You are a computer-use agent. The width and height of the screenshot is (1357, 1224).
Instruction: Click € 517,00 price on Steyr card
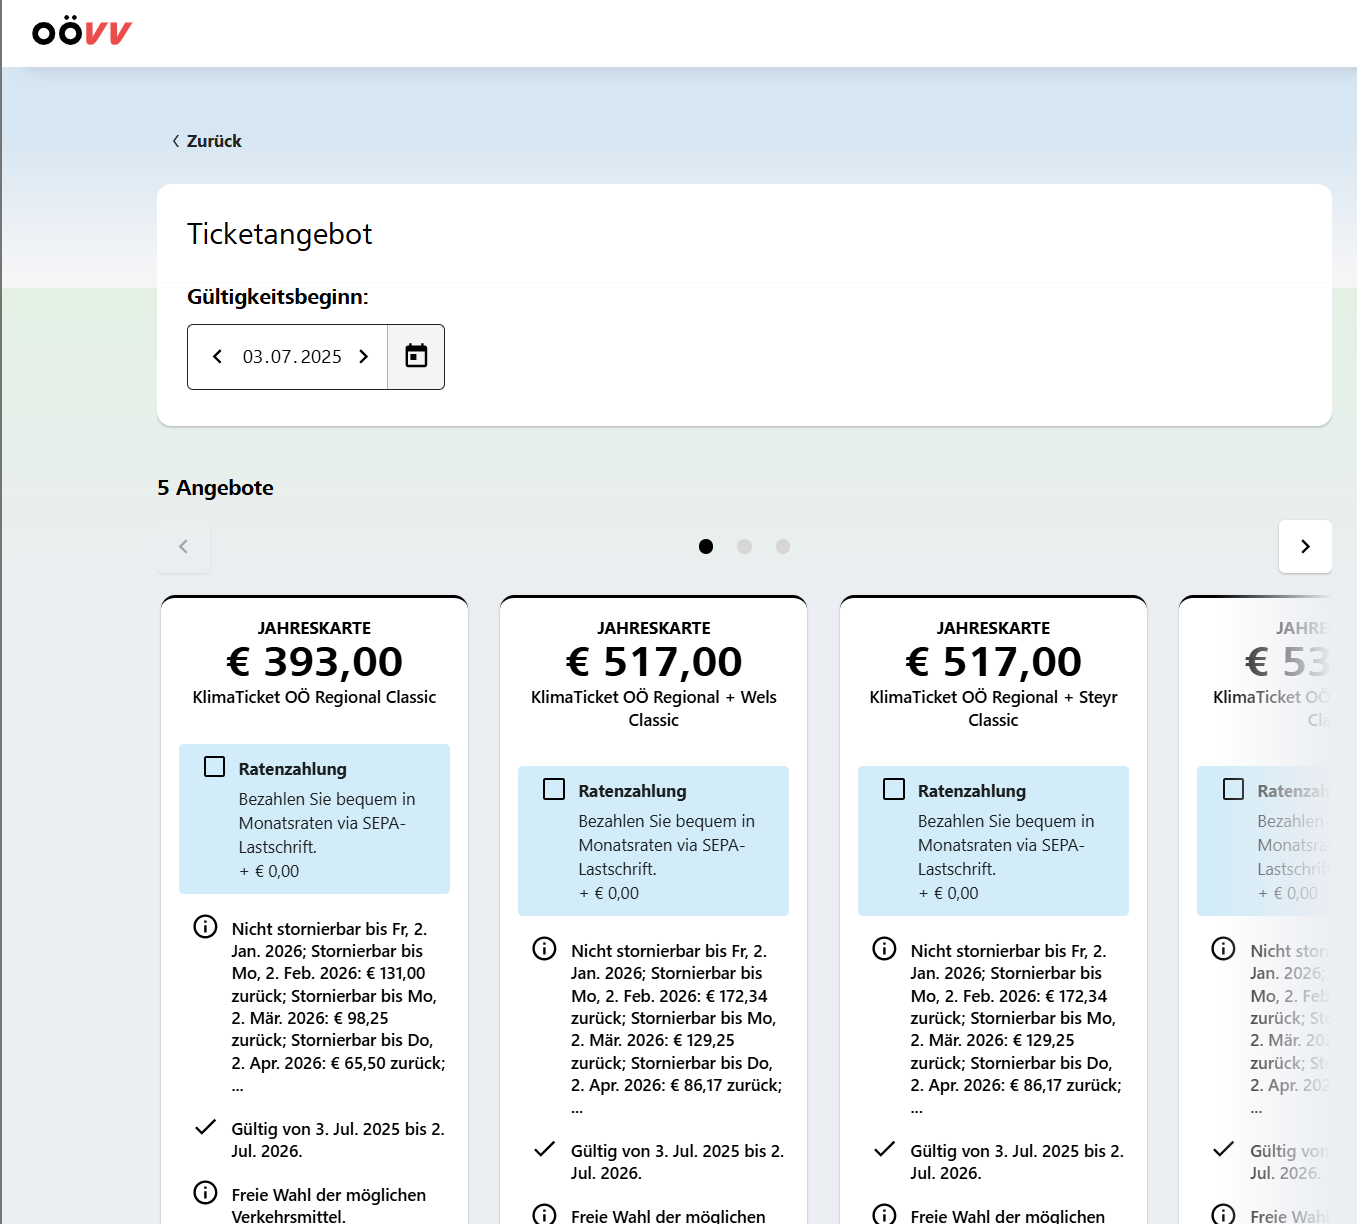pos(993,662)
